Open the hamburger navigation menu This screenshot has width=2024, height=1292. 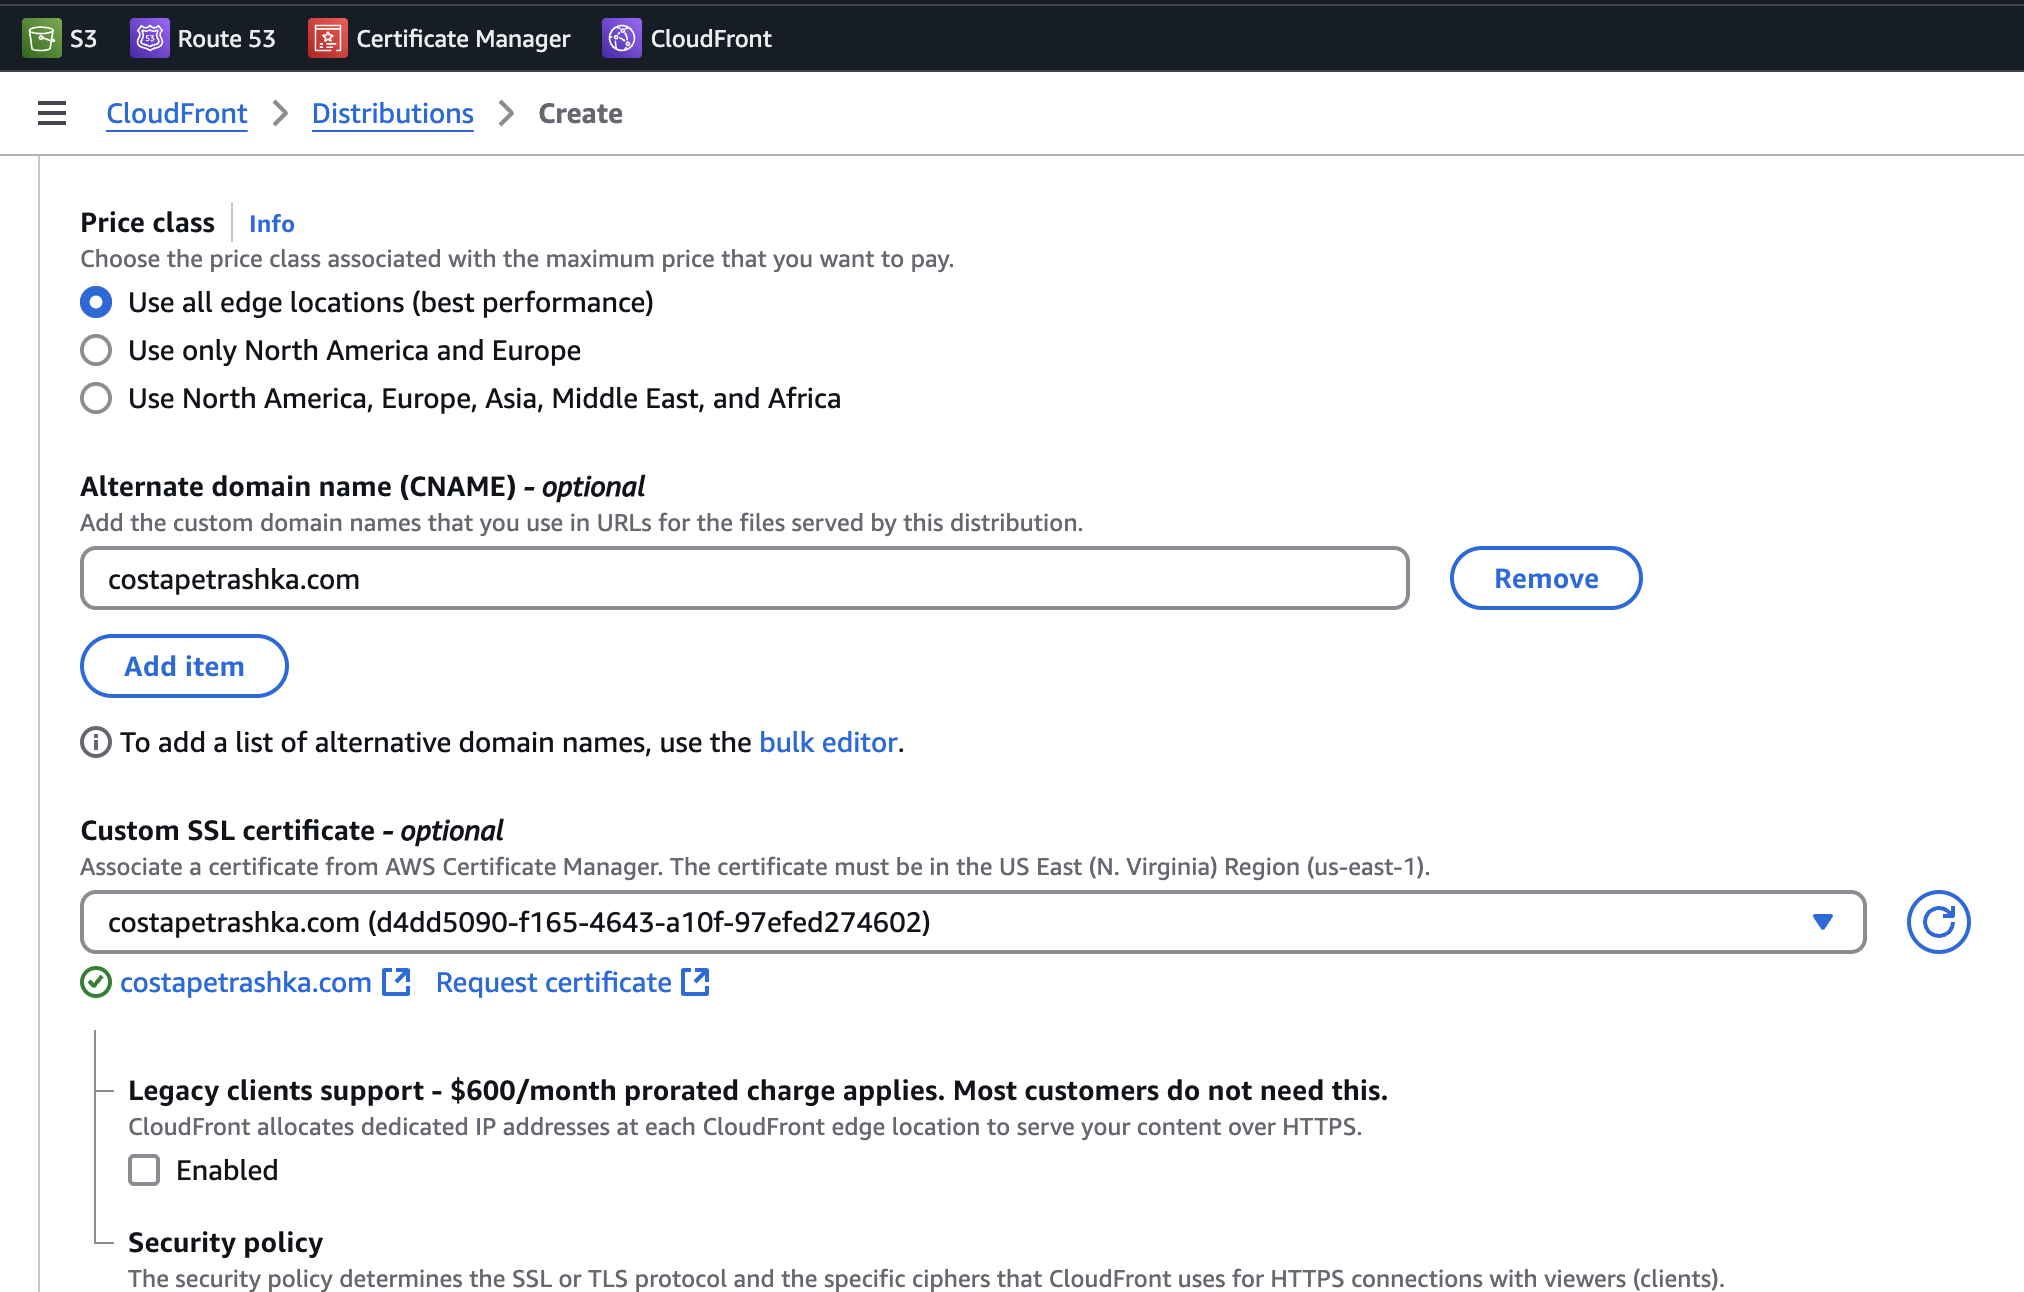point(52,113)
